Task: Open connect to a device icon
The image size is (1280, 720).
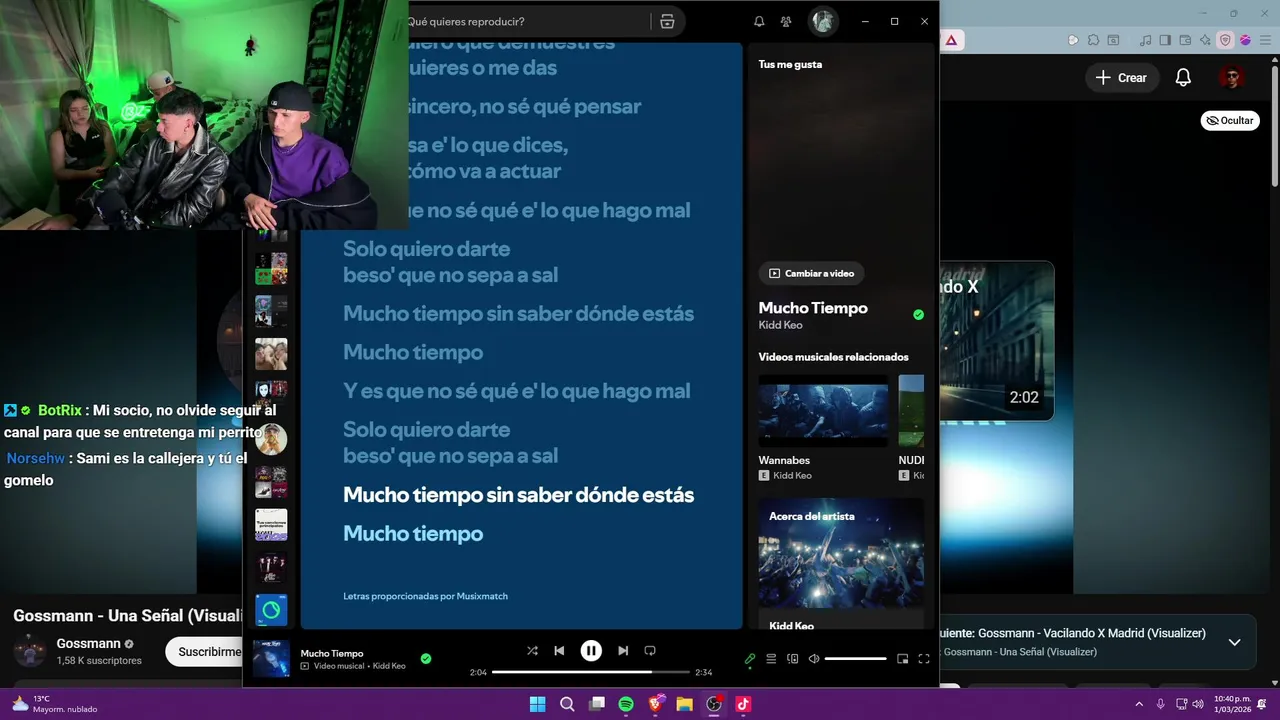Action: (793, 659)
